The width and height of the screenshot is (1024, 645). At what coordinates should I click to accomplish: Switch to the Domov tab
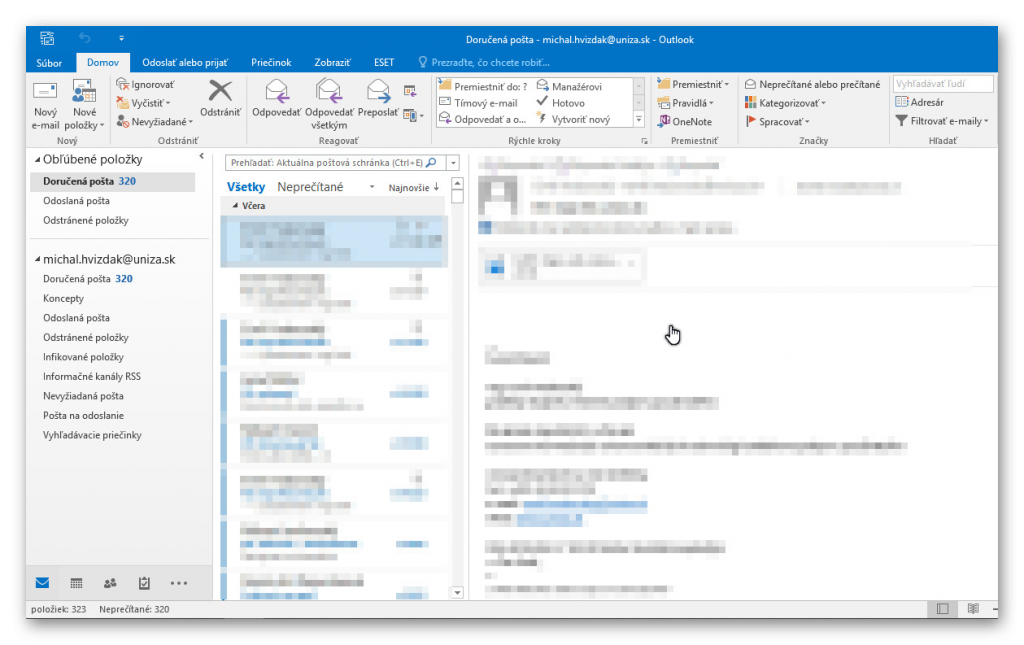pyautogui.click(x=103, y=63)
